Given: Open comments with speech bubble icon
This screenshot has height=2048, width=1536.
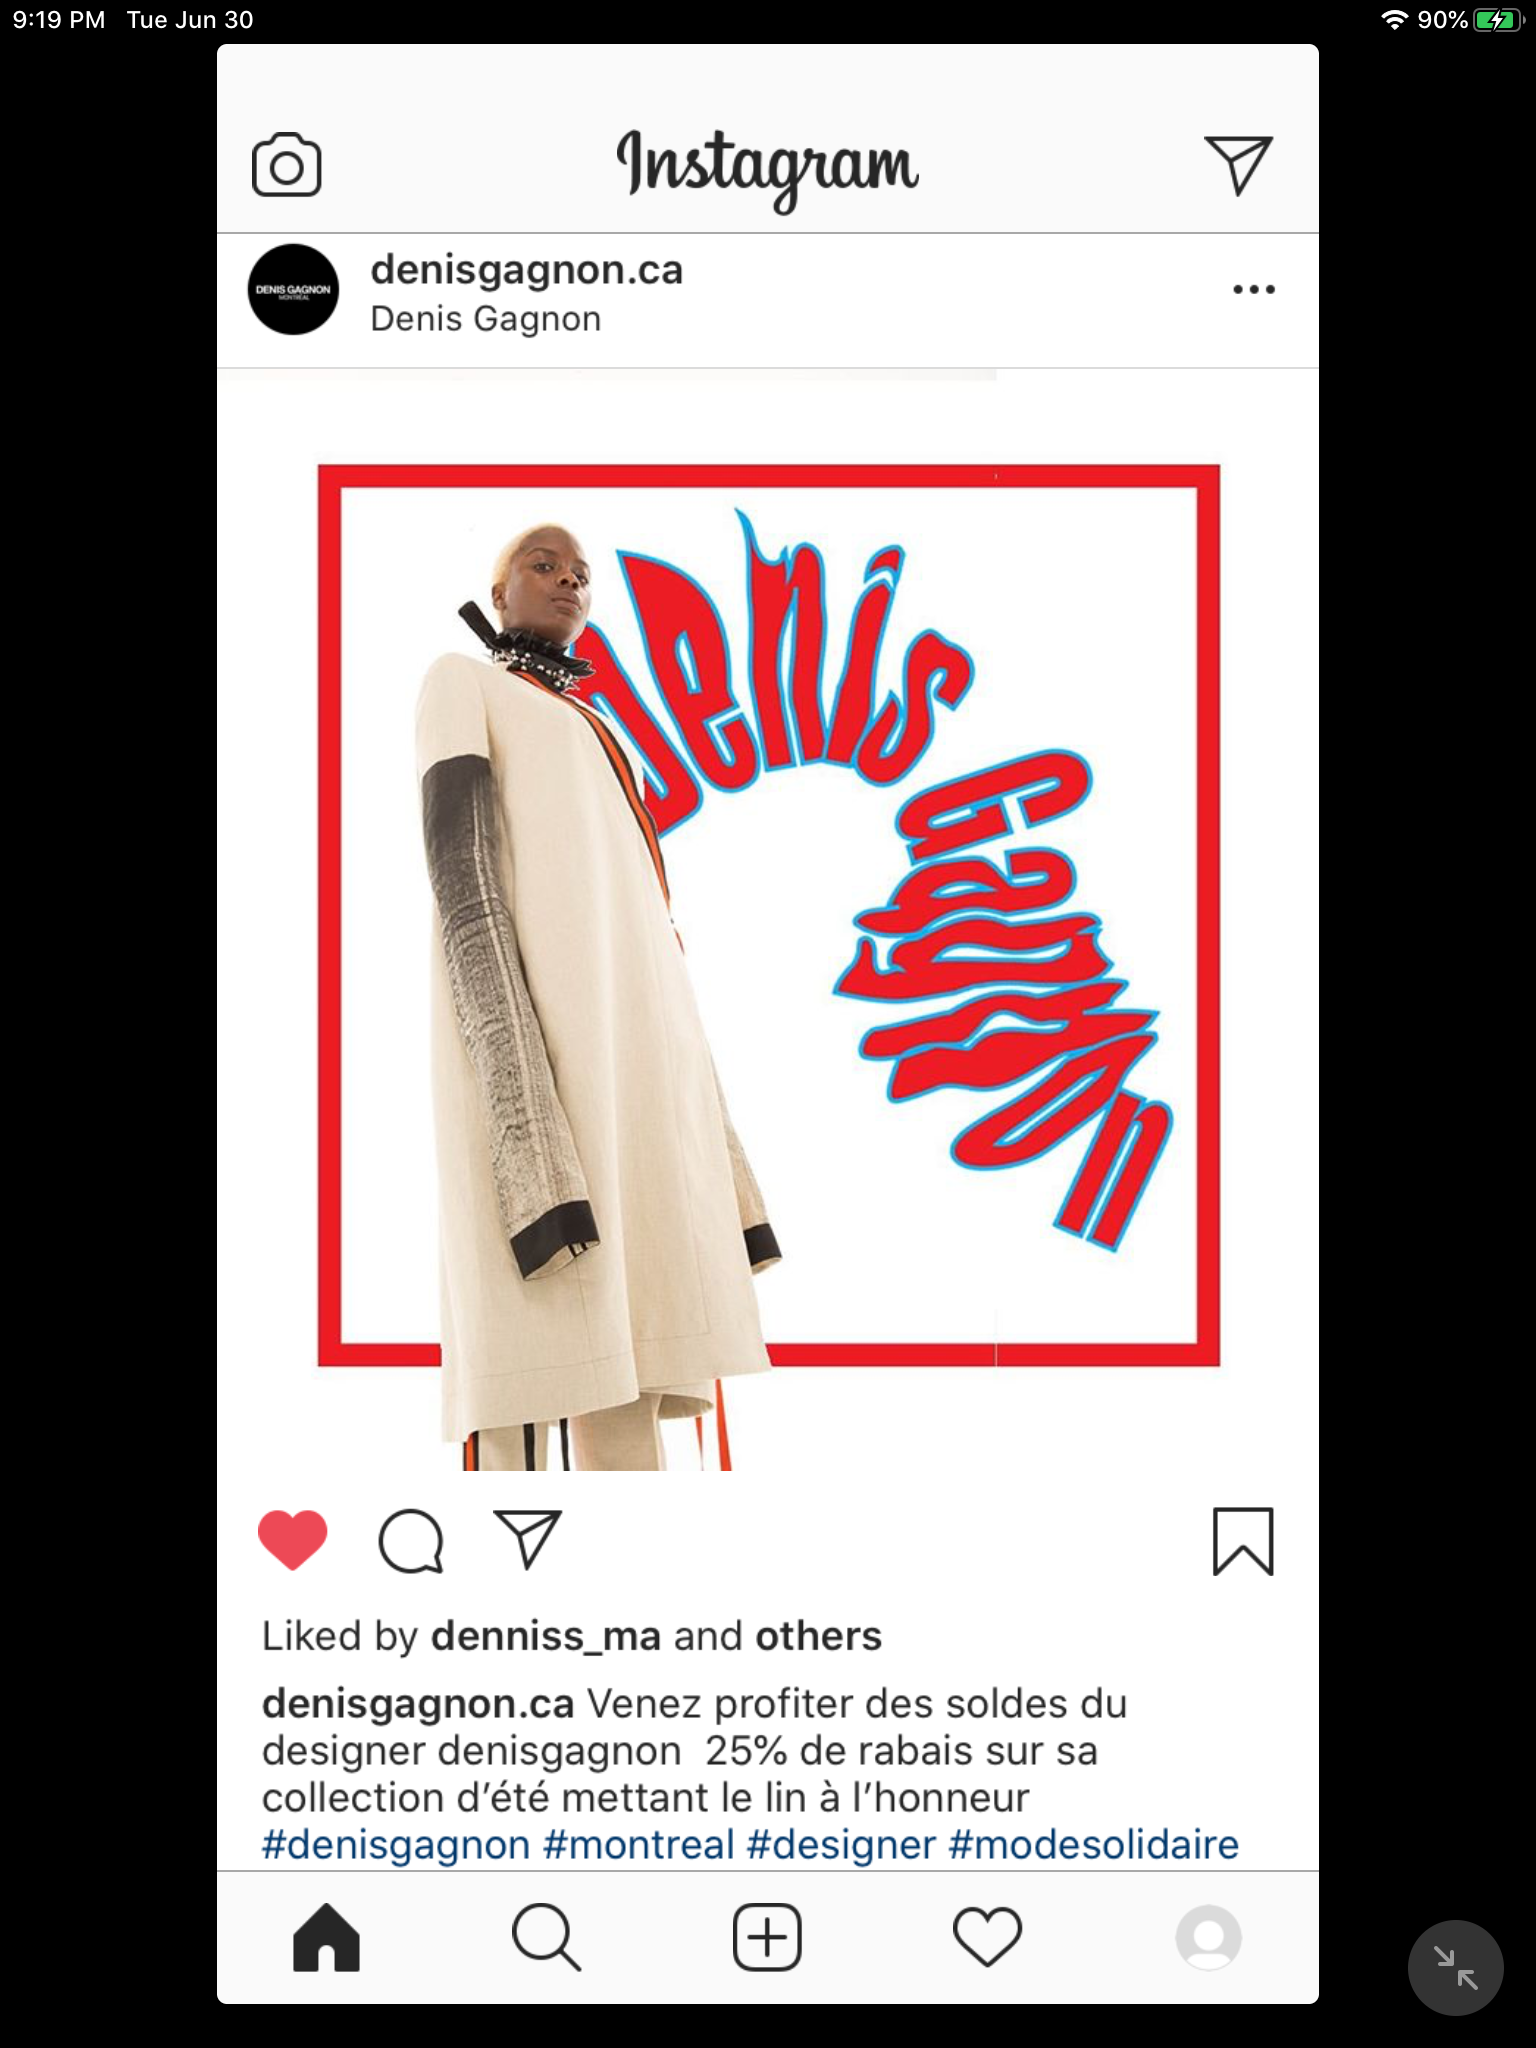Looking at the screenshot, I should click(x=411, y=1541).
